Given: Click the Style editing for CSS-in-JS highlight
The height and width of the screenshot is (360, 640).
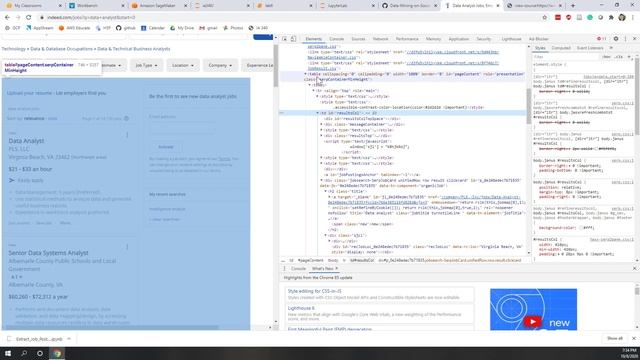Looking at the screenshot, I should click(x=314, y=291).
